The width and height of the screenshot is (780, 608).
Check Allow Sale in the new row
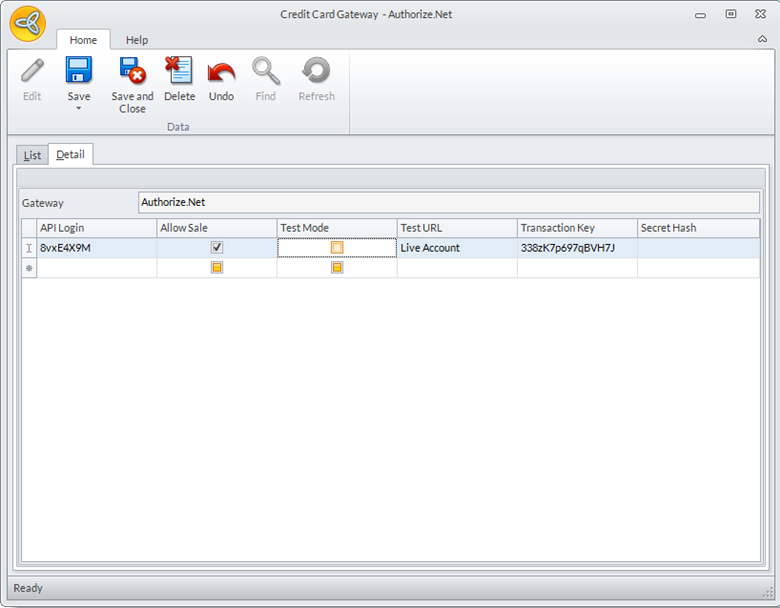click(217, 268)
